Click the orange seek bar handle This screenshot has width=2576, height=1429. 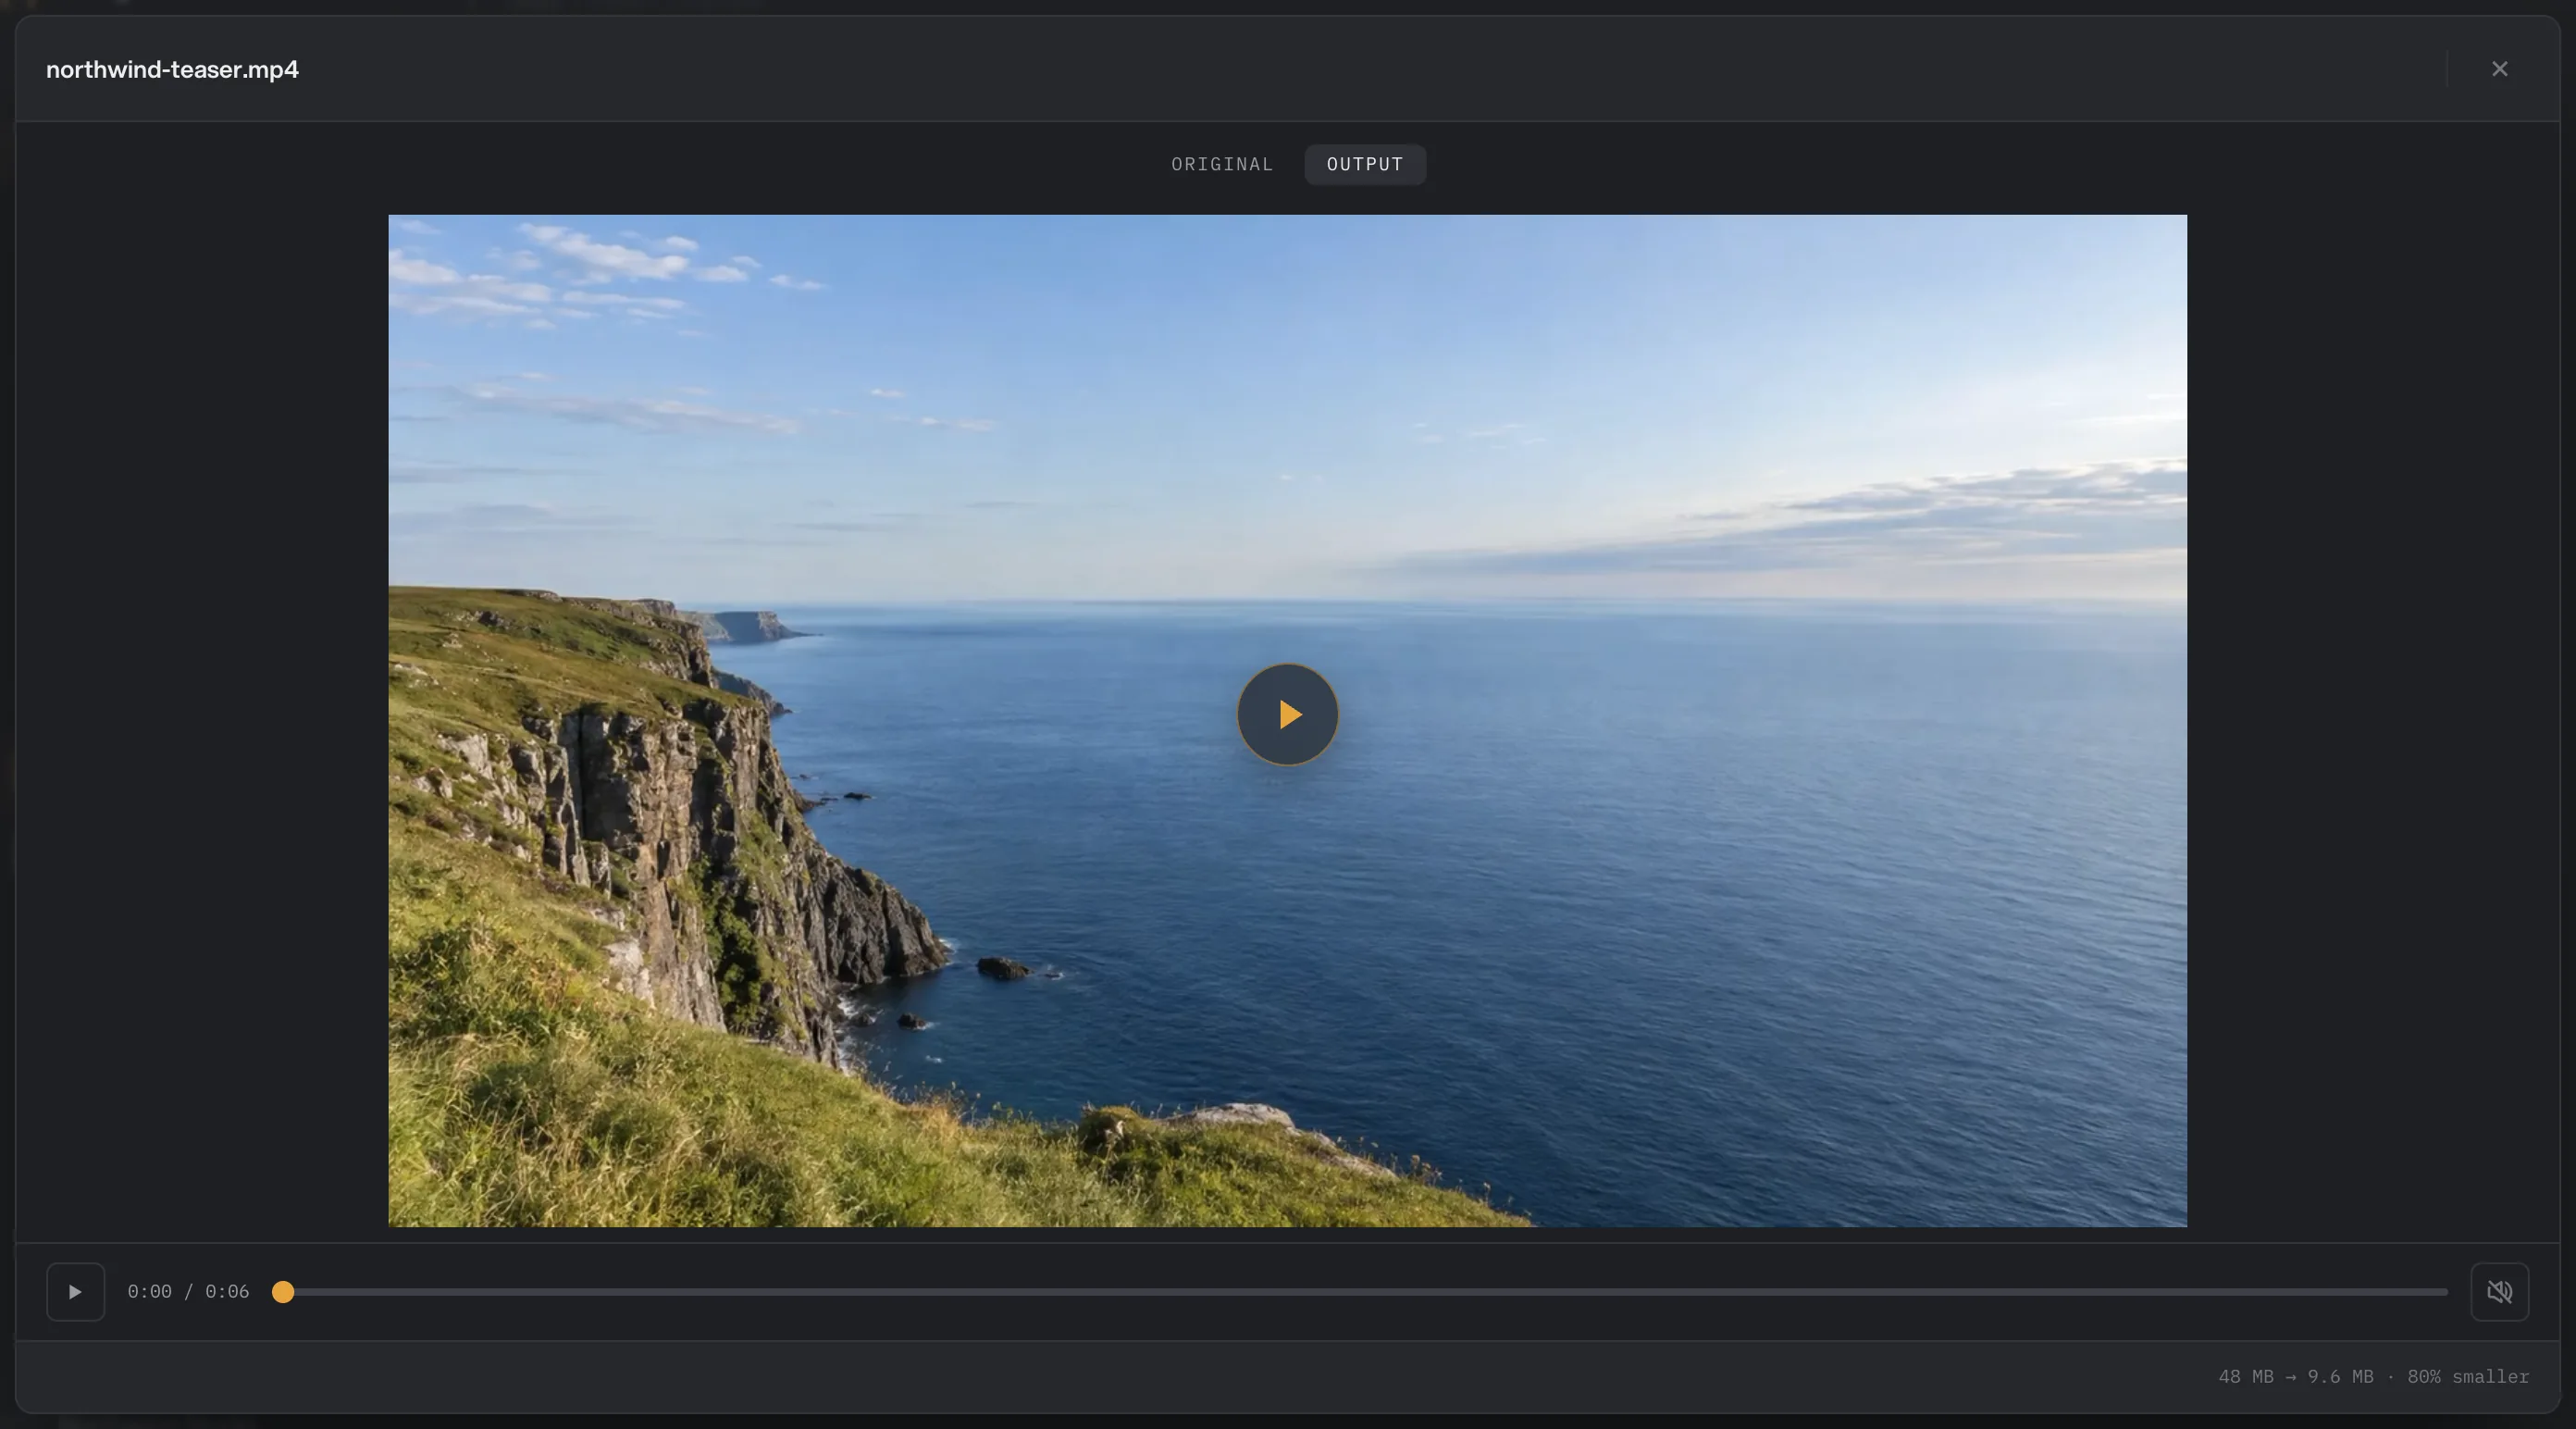coord(283,1291)
